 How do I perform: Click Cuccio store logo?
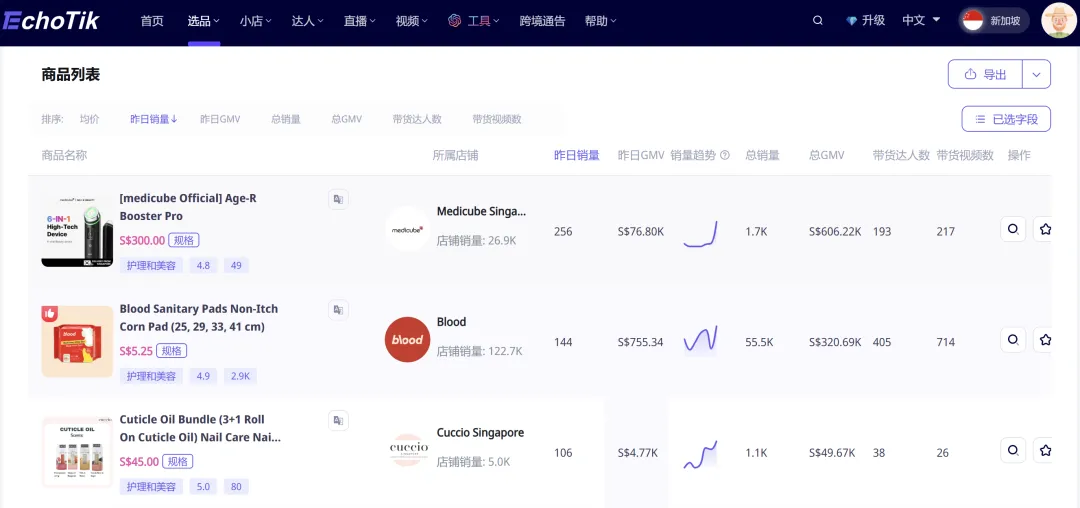click(x=408, y=450)
